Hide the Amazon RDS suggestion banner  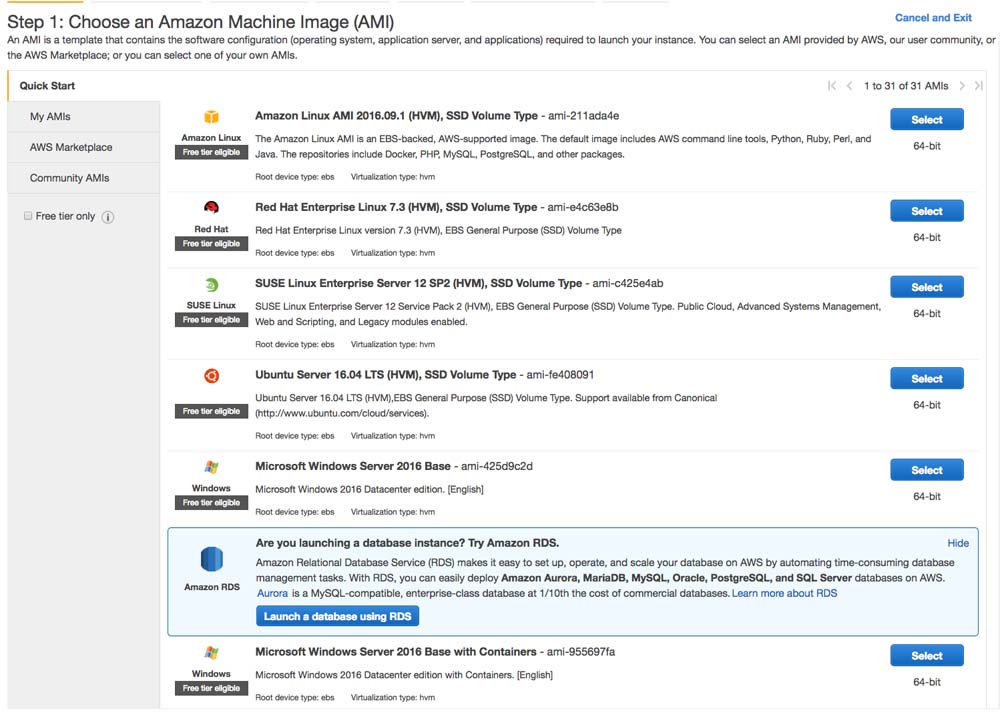coord(958,543)
